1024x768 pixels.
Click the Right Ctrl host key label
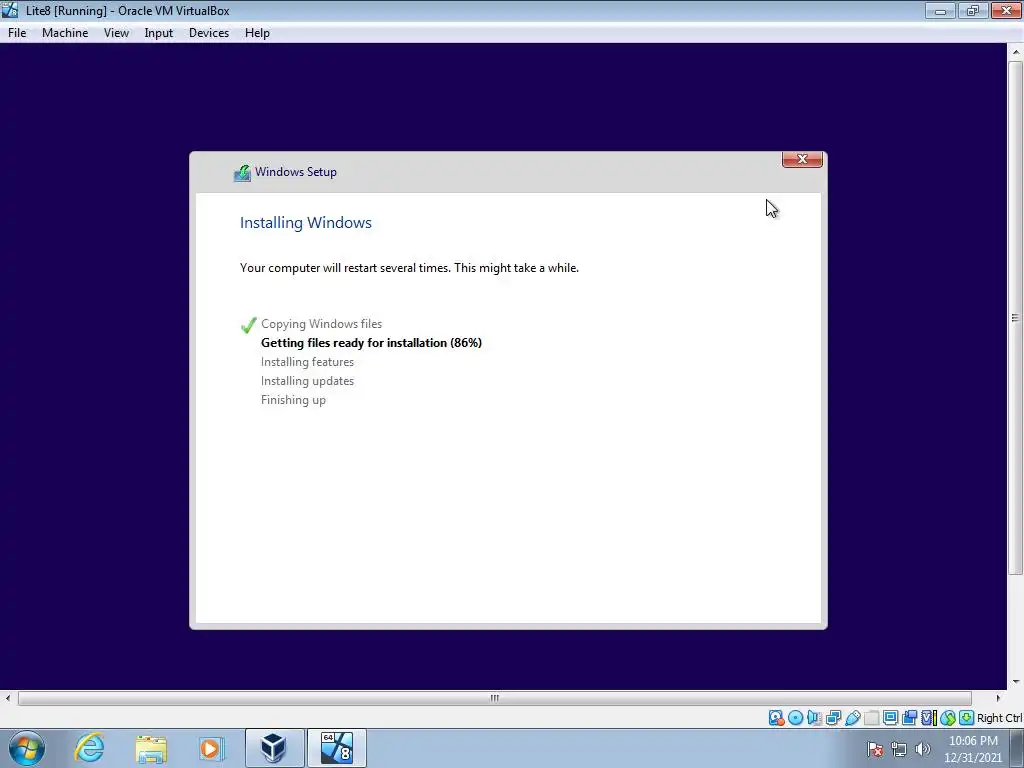999,718
